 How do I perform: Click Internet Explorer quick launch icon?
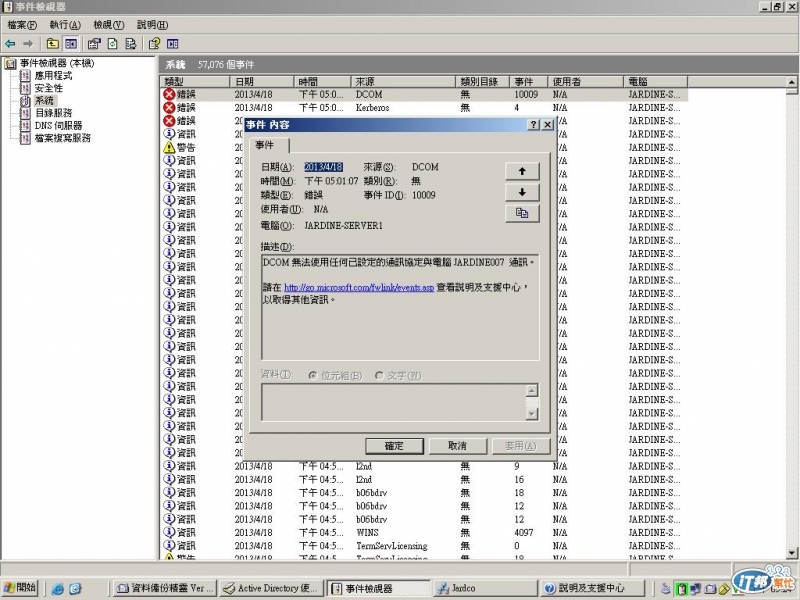coord(57,589)
